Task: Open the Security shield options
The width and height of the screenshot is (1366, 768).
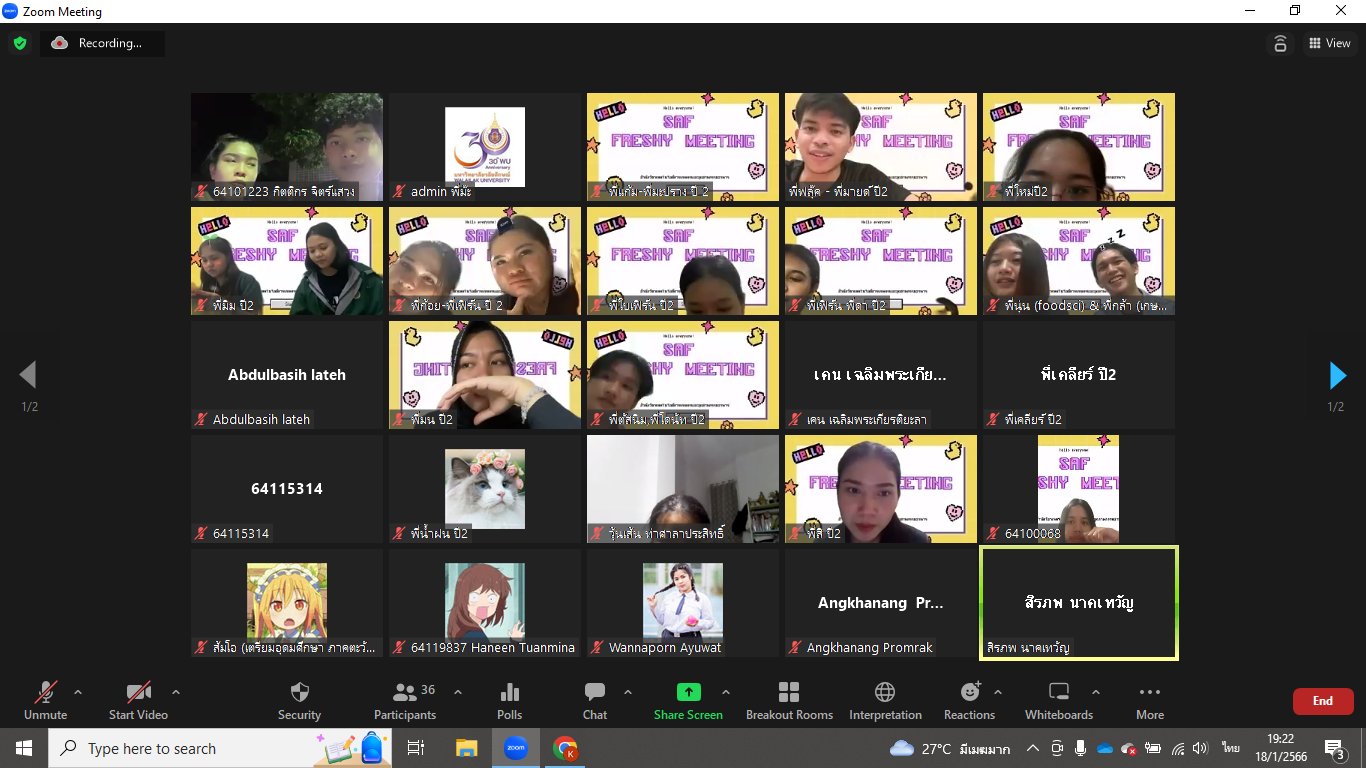Action: point(299,700)
